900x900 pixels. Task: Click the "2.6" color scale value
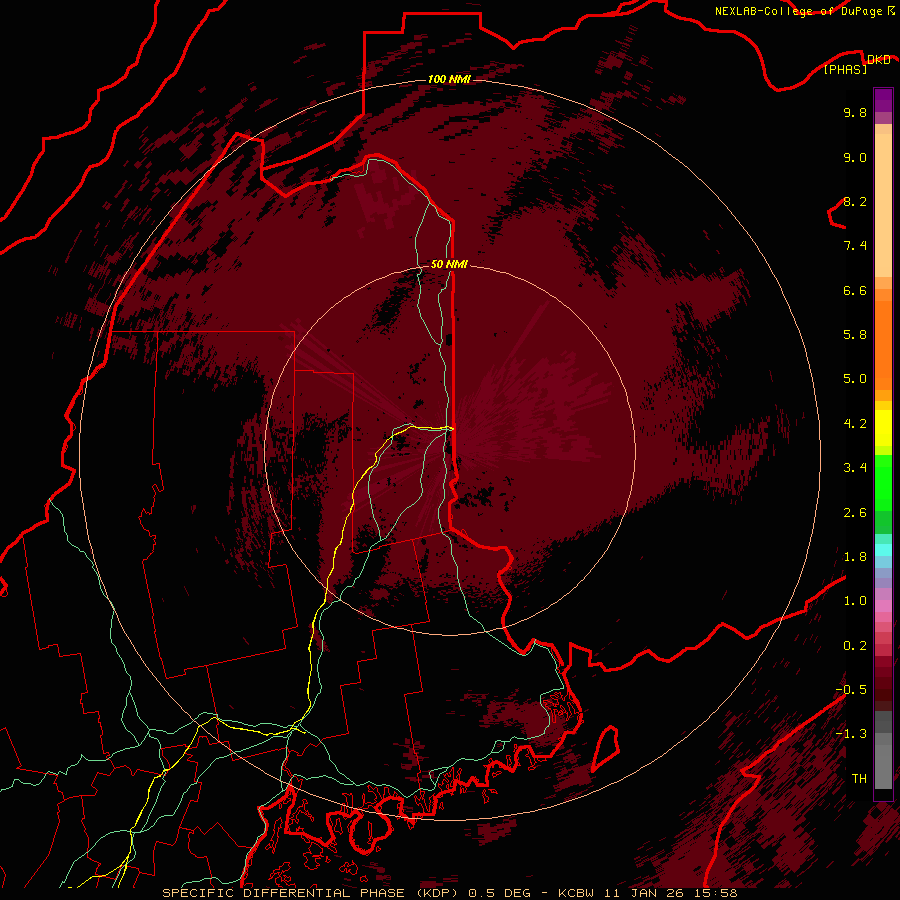[x=855, y=513]
